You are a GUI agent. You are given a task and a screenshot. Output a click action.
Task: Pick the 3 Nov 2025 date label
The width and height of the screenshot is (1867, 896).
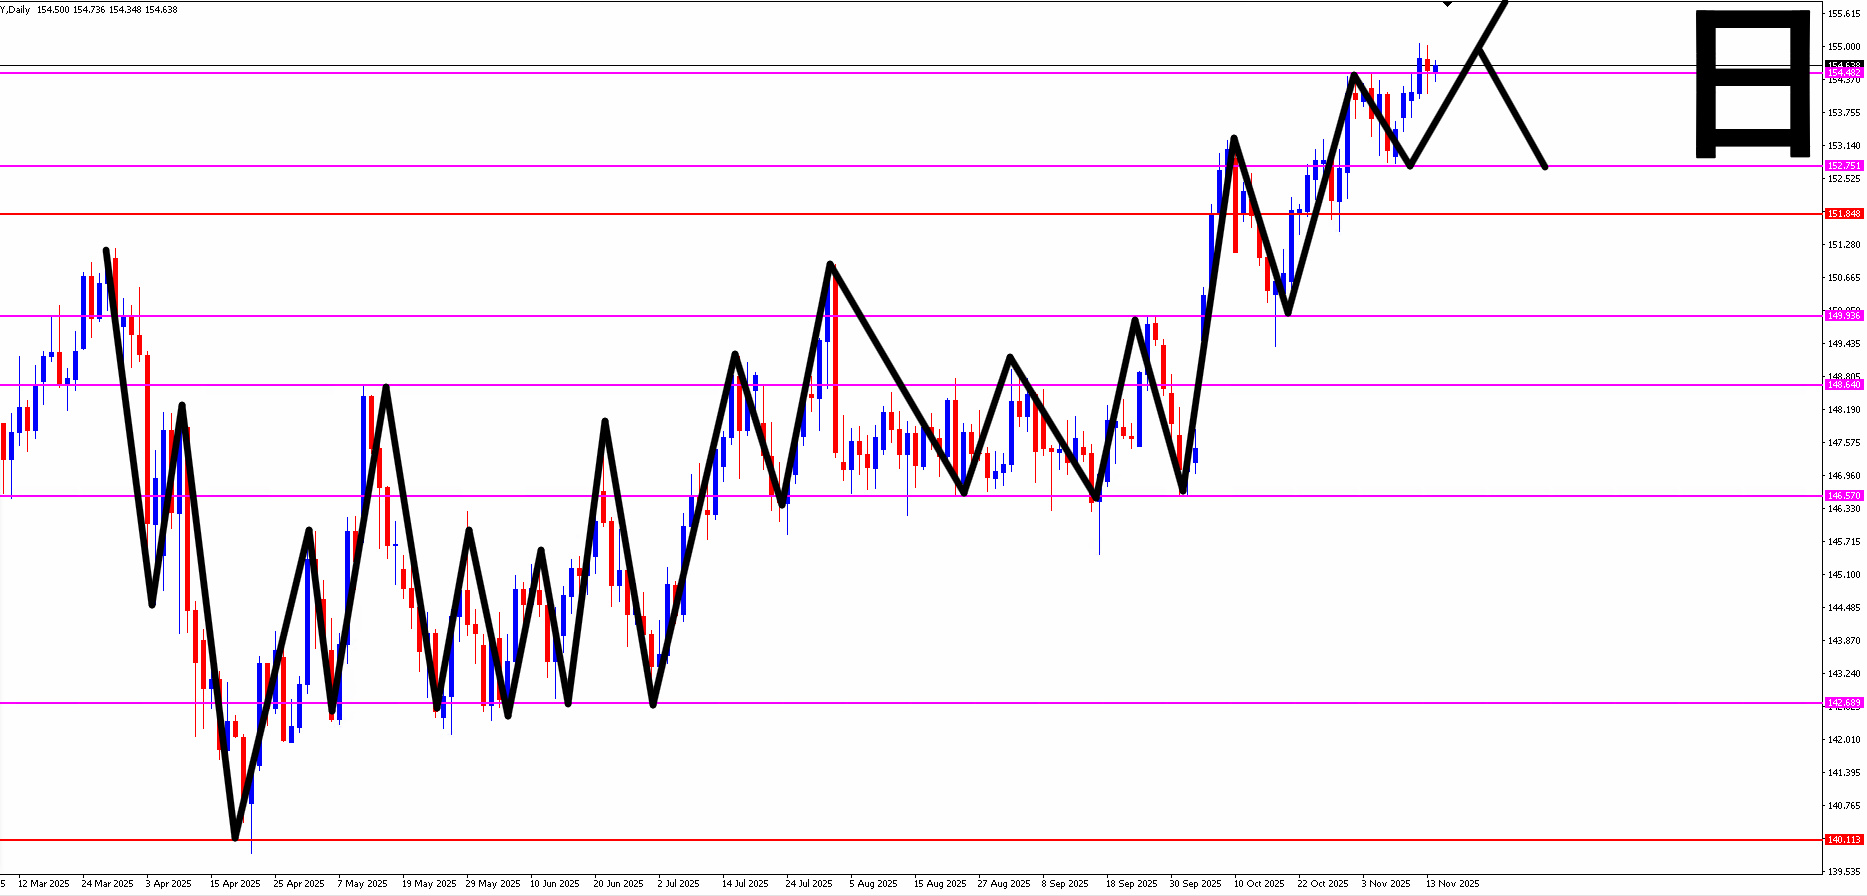coord(1386,884)
